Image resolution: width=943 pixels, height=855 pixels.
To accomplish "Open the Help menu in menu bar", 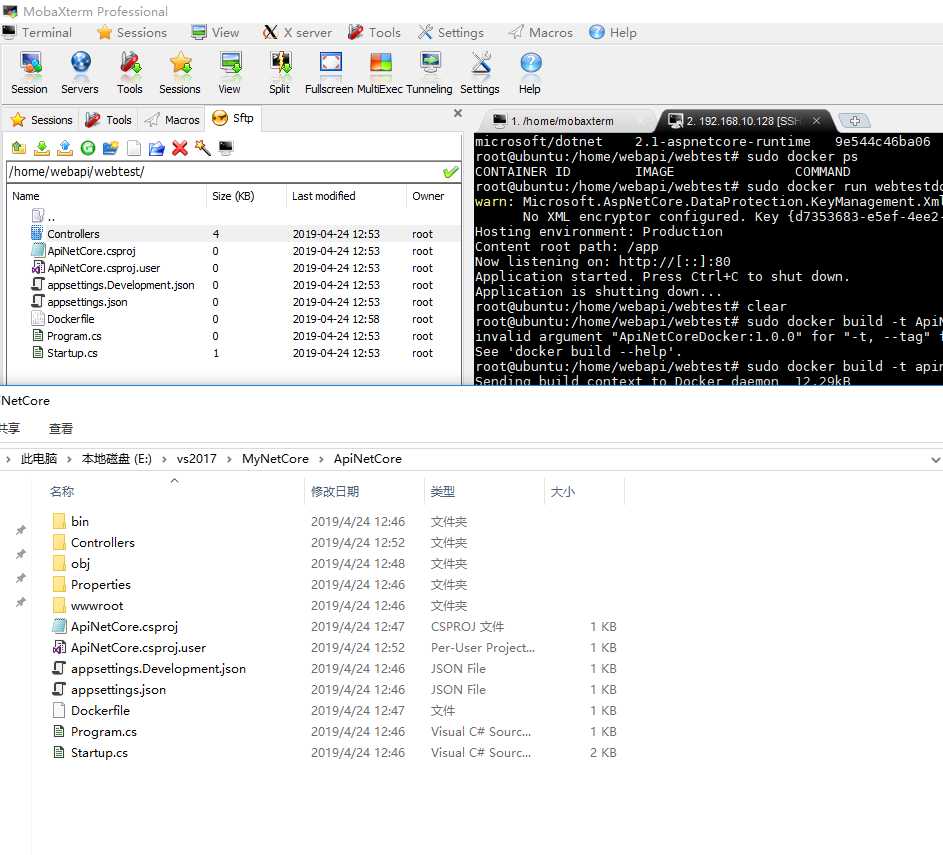I will pyautogui.click(x=613, y=32).
